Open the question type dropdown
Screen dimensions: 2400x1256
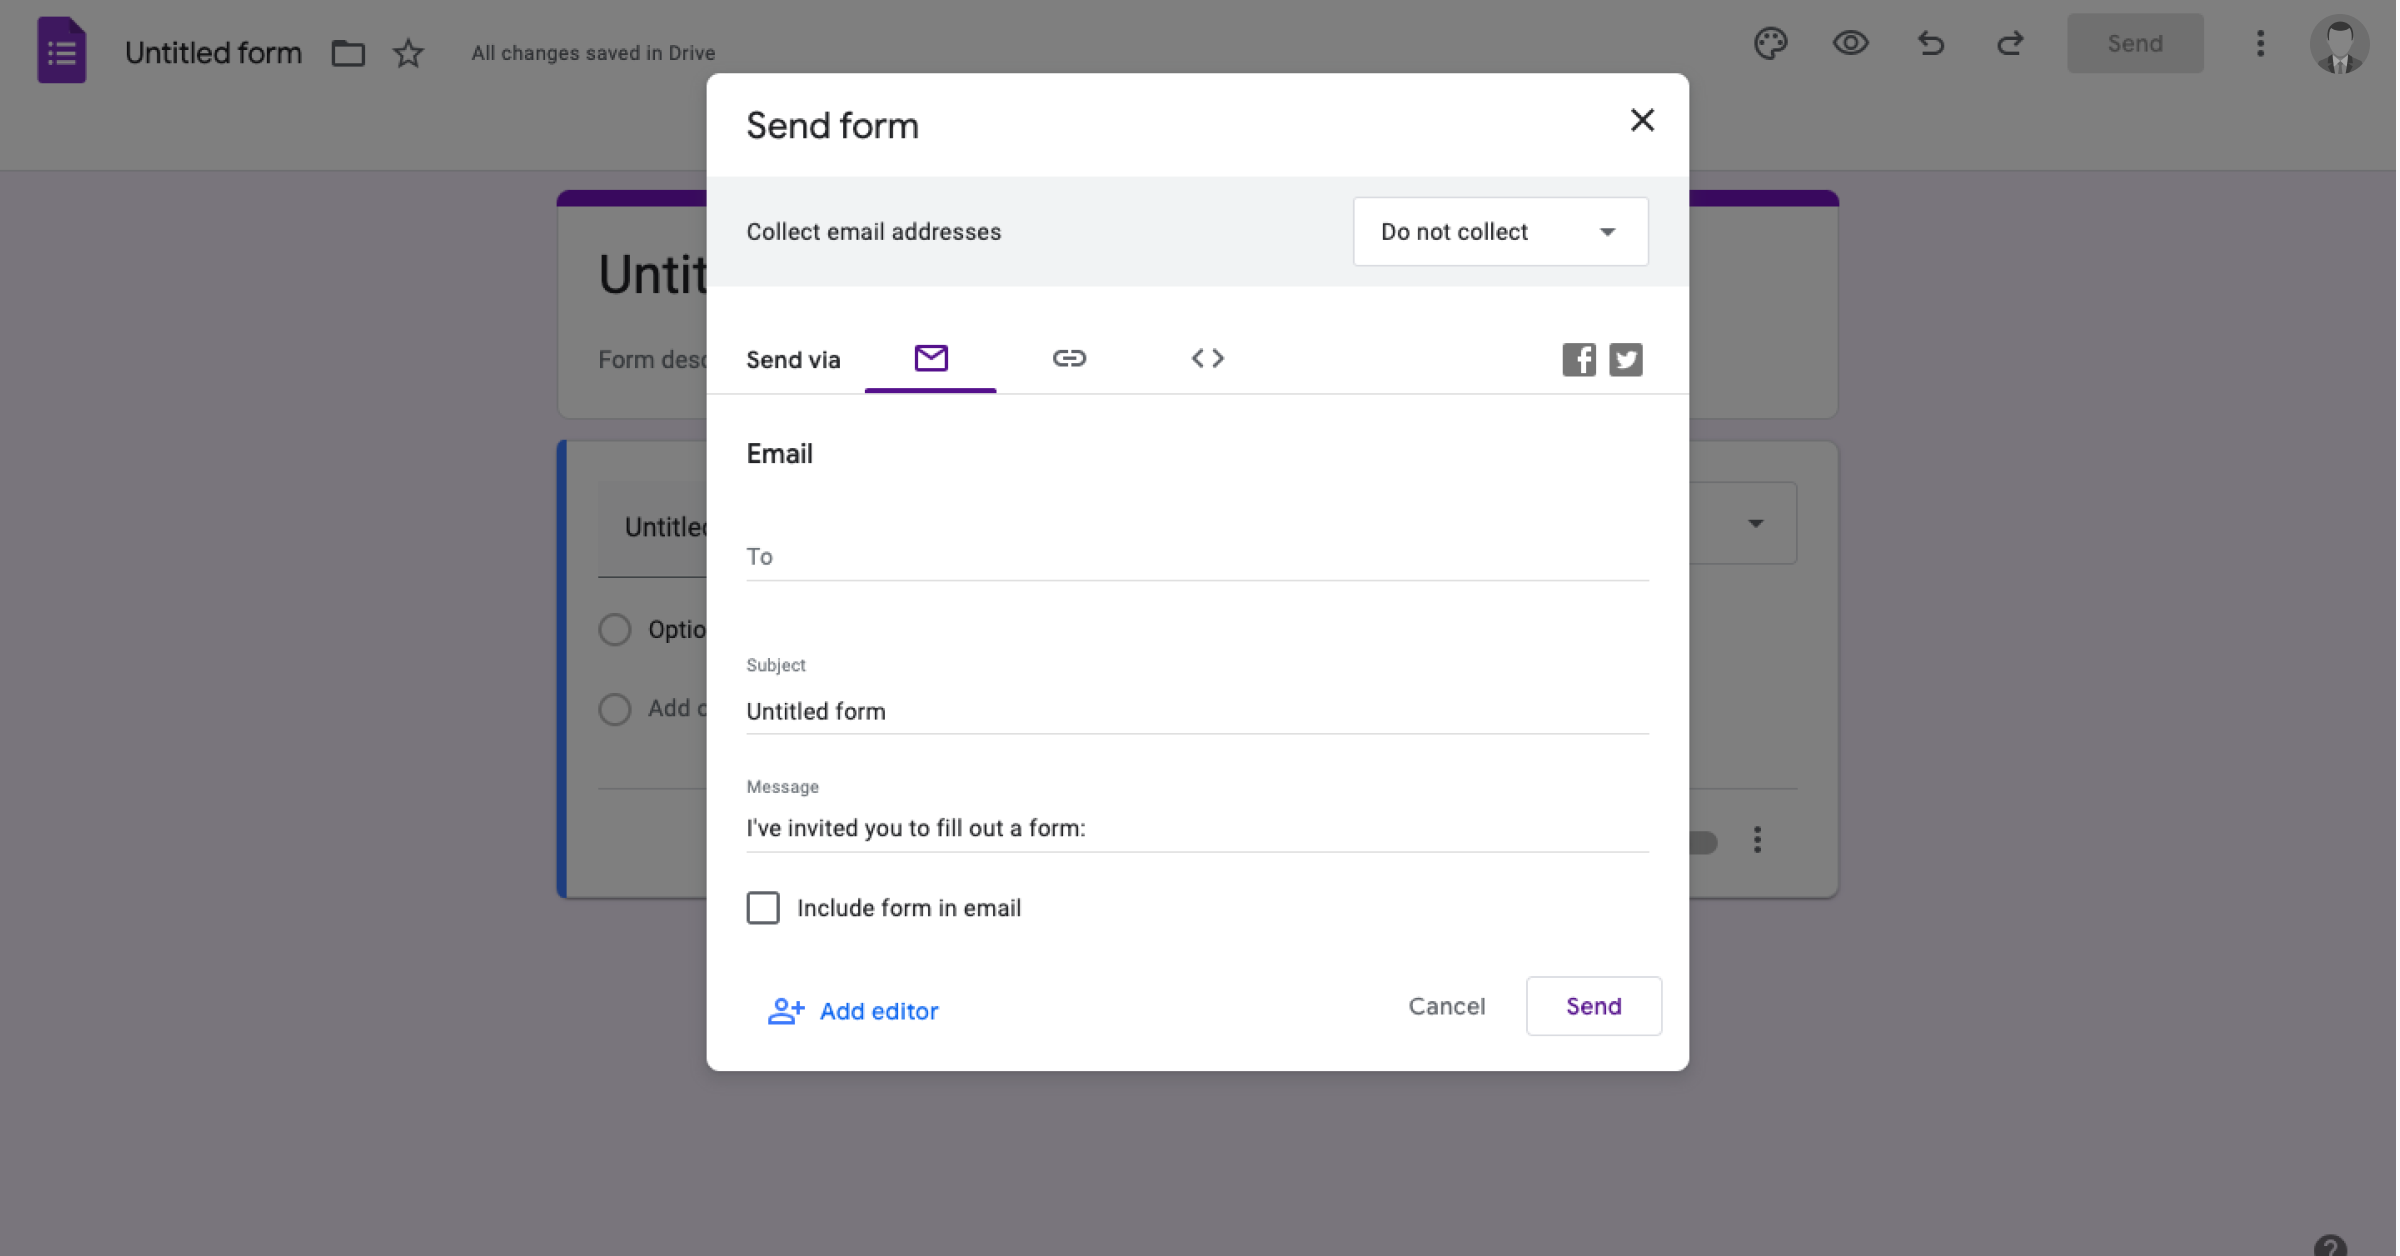(x=1755, y=522)
